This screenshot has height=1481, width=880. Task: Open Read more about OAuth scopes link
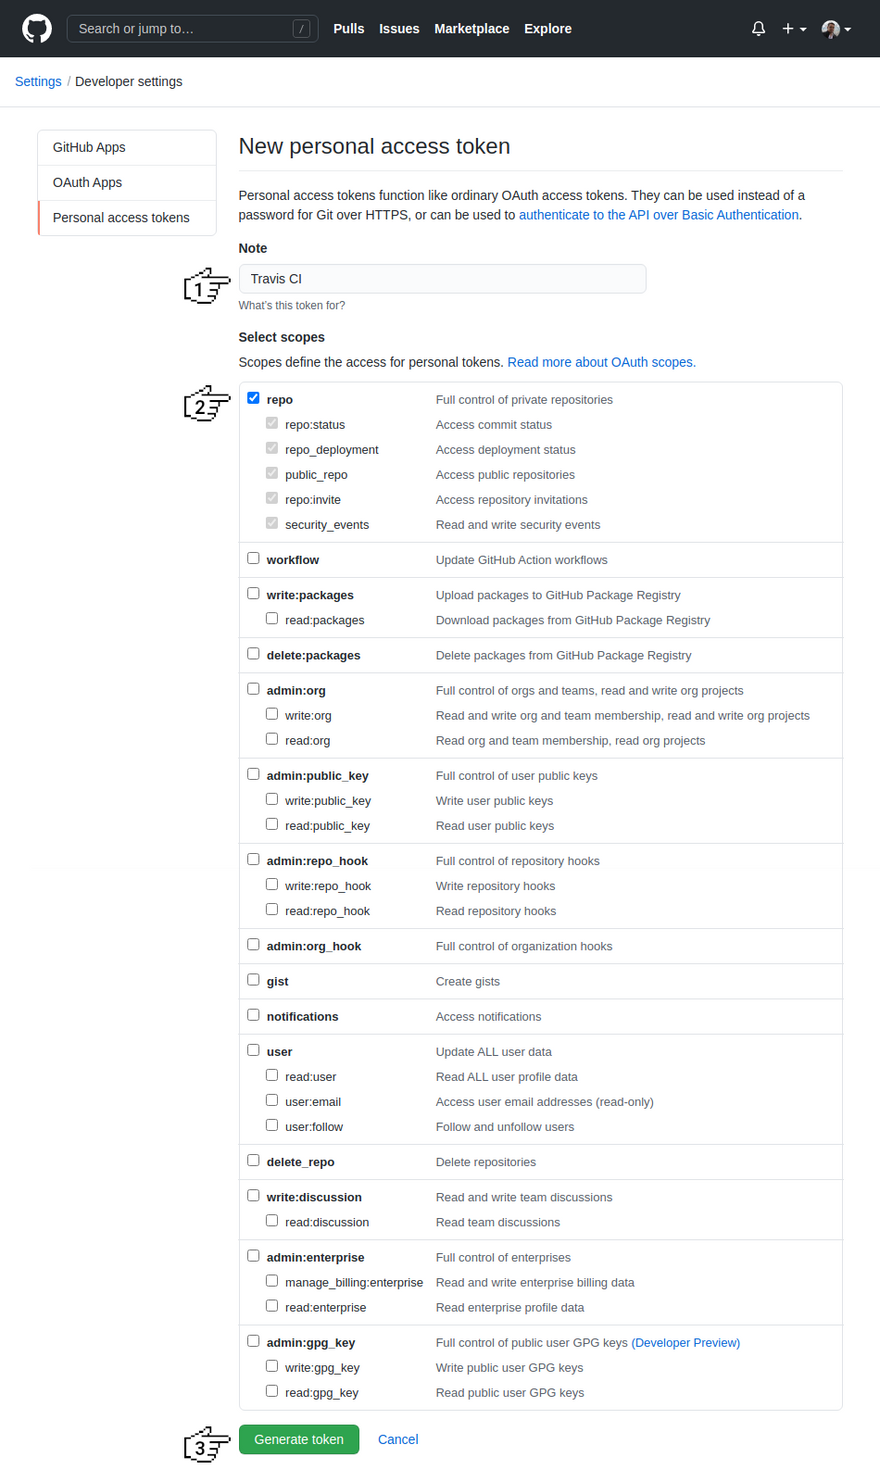pyautogui.click(x=601, y=362)
